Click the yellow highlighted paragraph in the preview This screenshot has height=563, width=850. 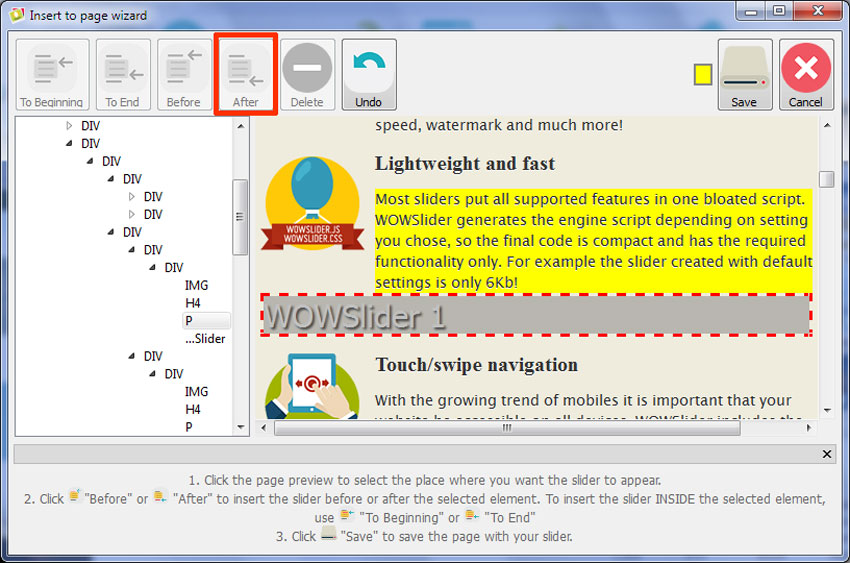pyautogui.click(x=593, y=241)
